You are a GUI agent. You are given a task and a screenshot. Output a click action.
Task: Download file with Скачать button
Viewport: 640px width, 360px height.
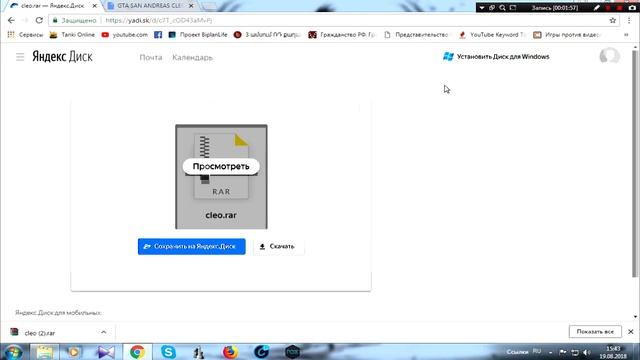point(278,247)
